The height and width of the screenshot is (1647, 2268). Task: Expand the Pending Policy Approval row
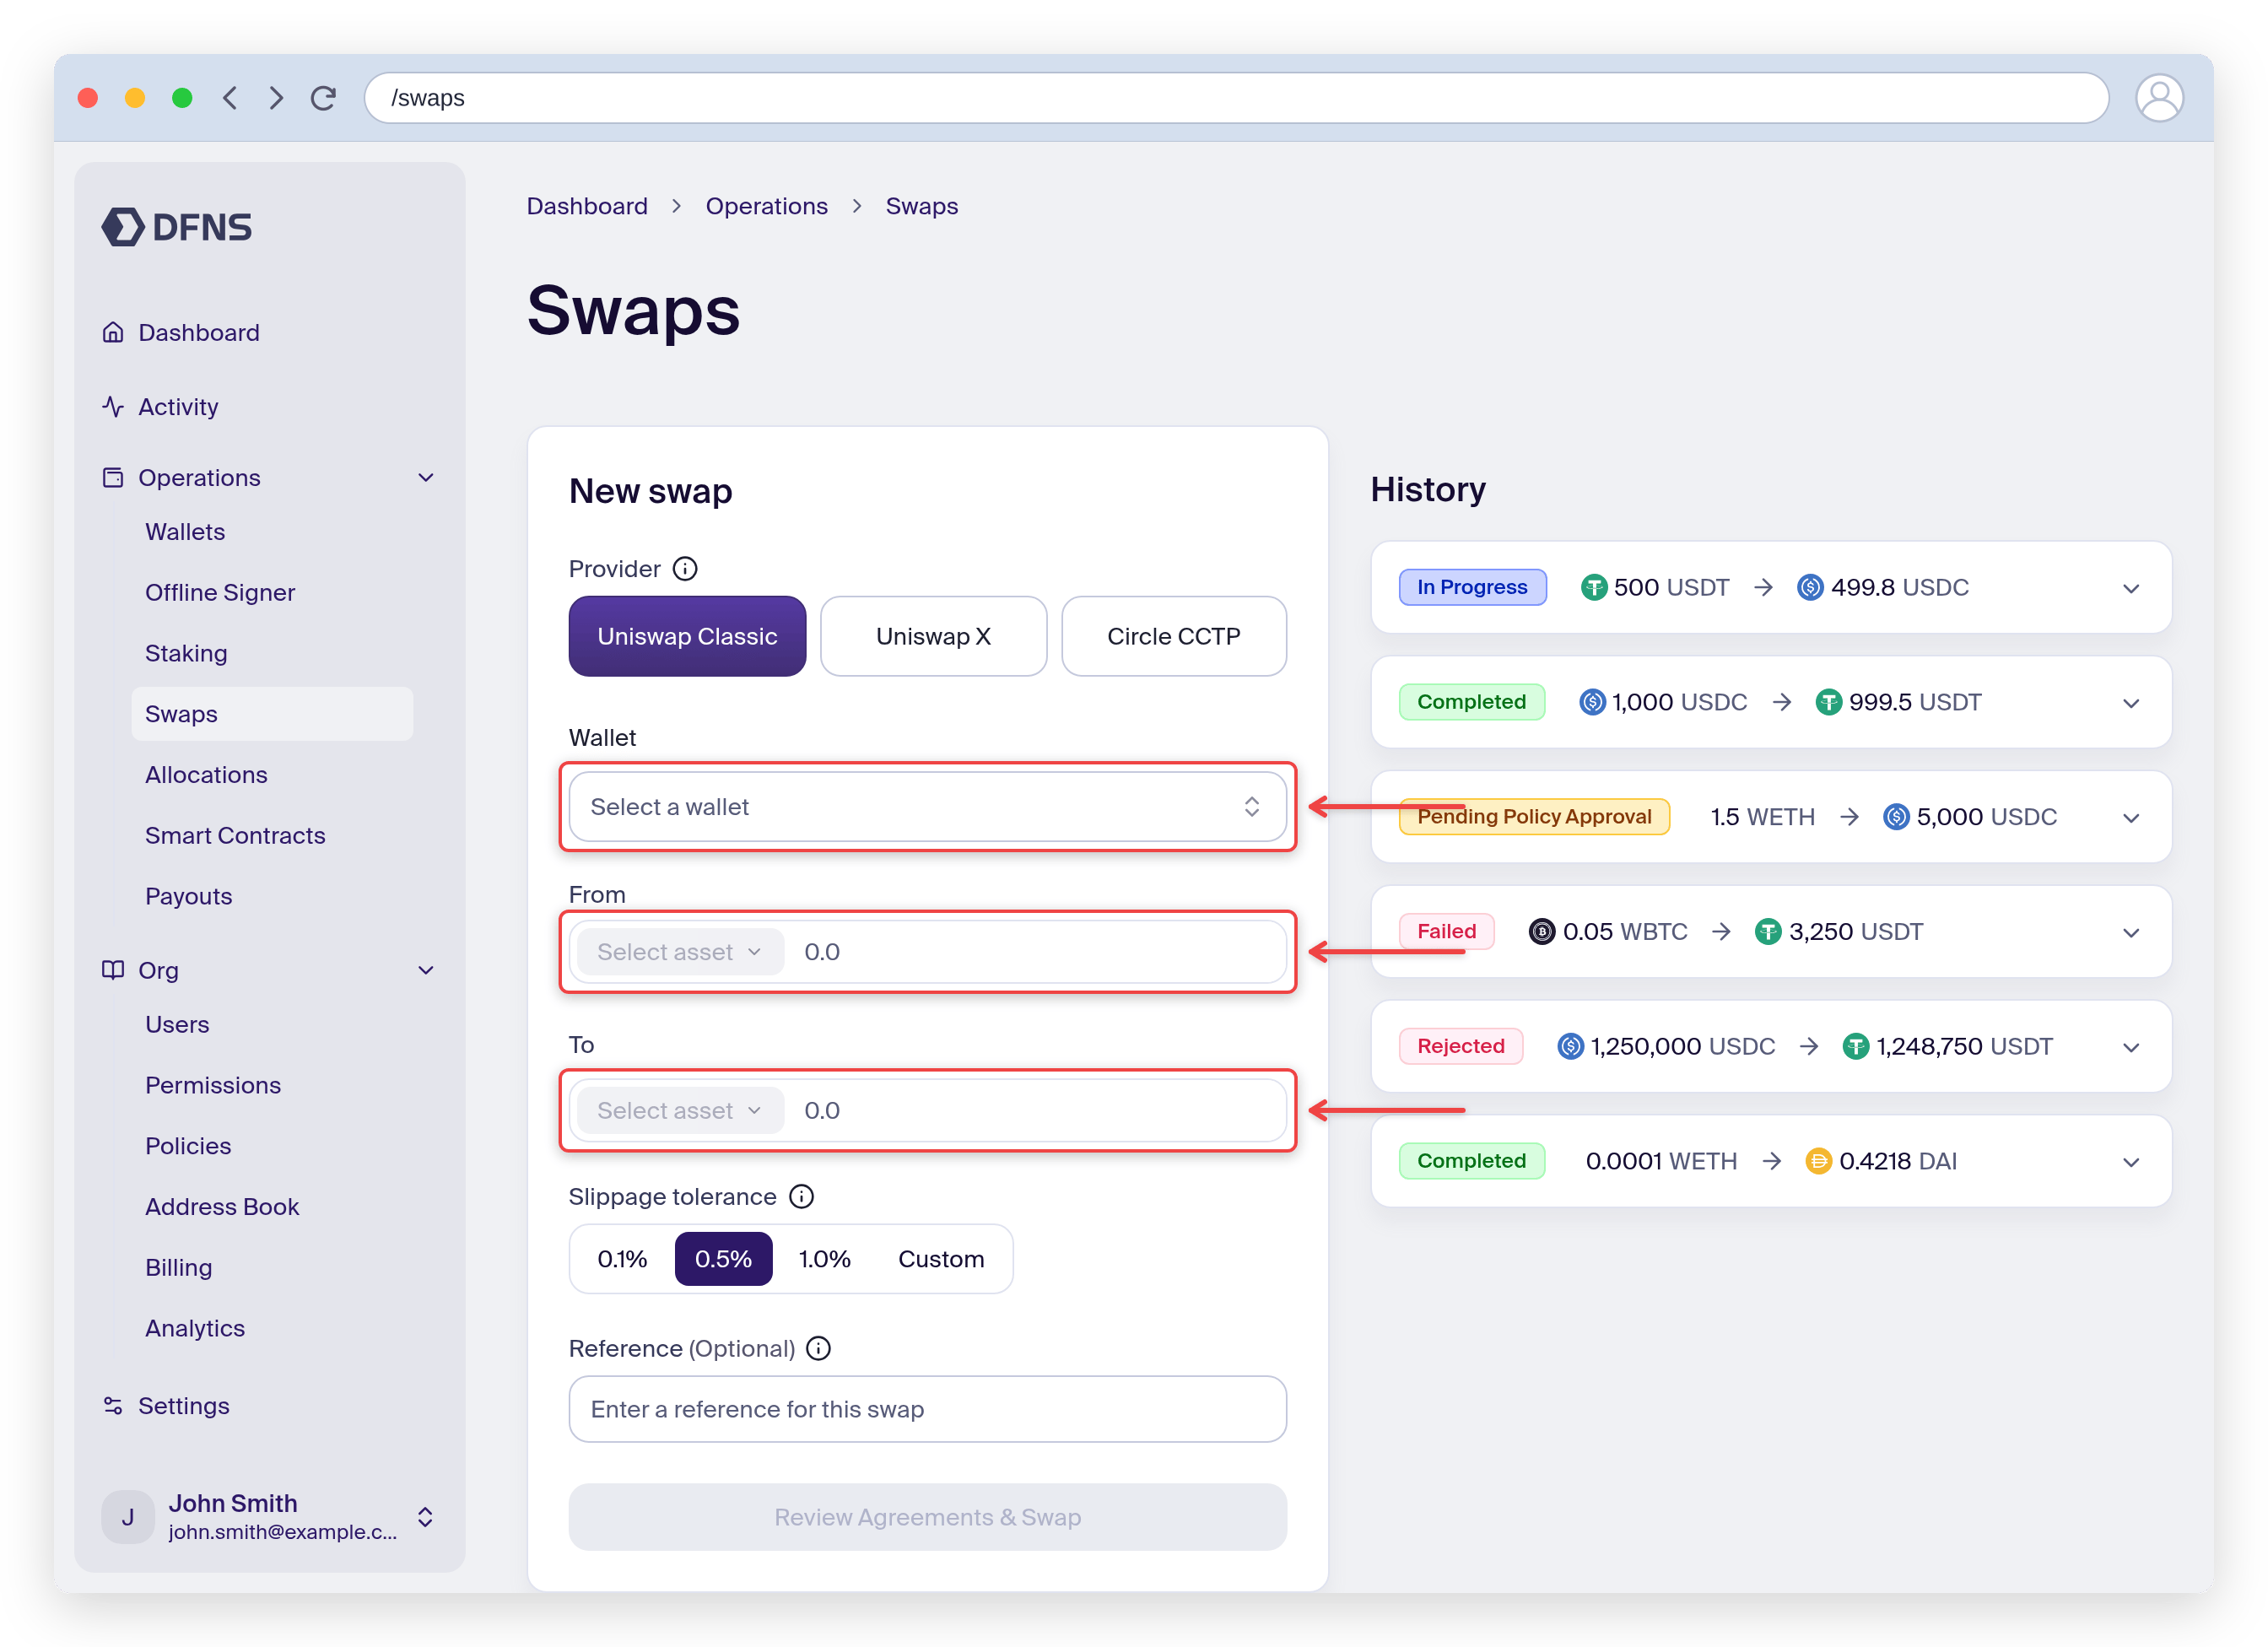click(2131, 818)
